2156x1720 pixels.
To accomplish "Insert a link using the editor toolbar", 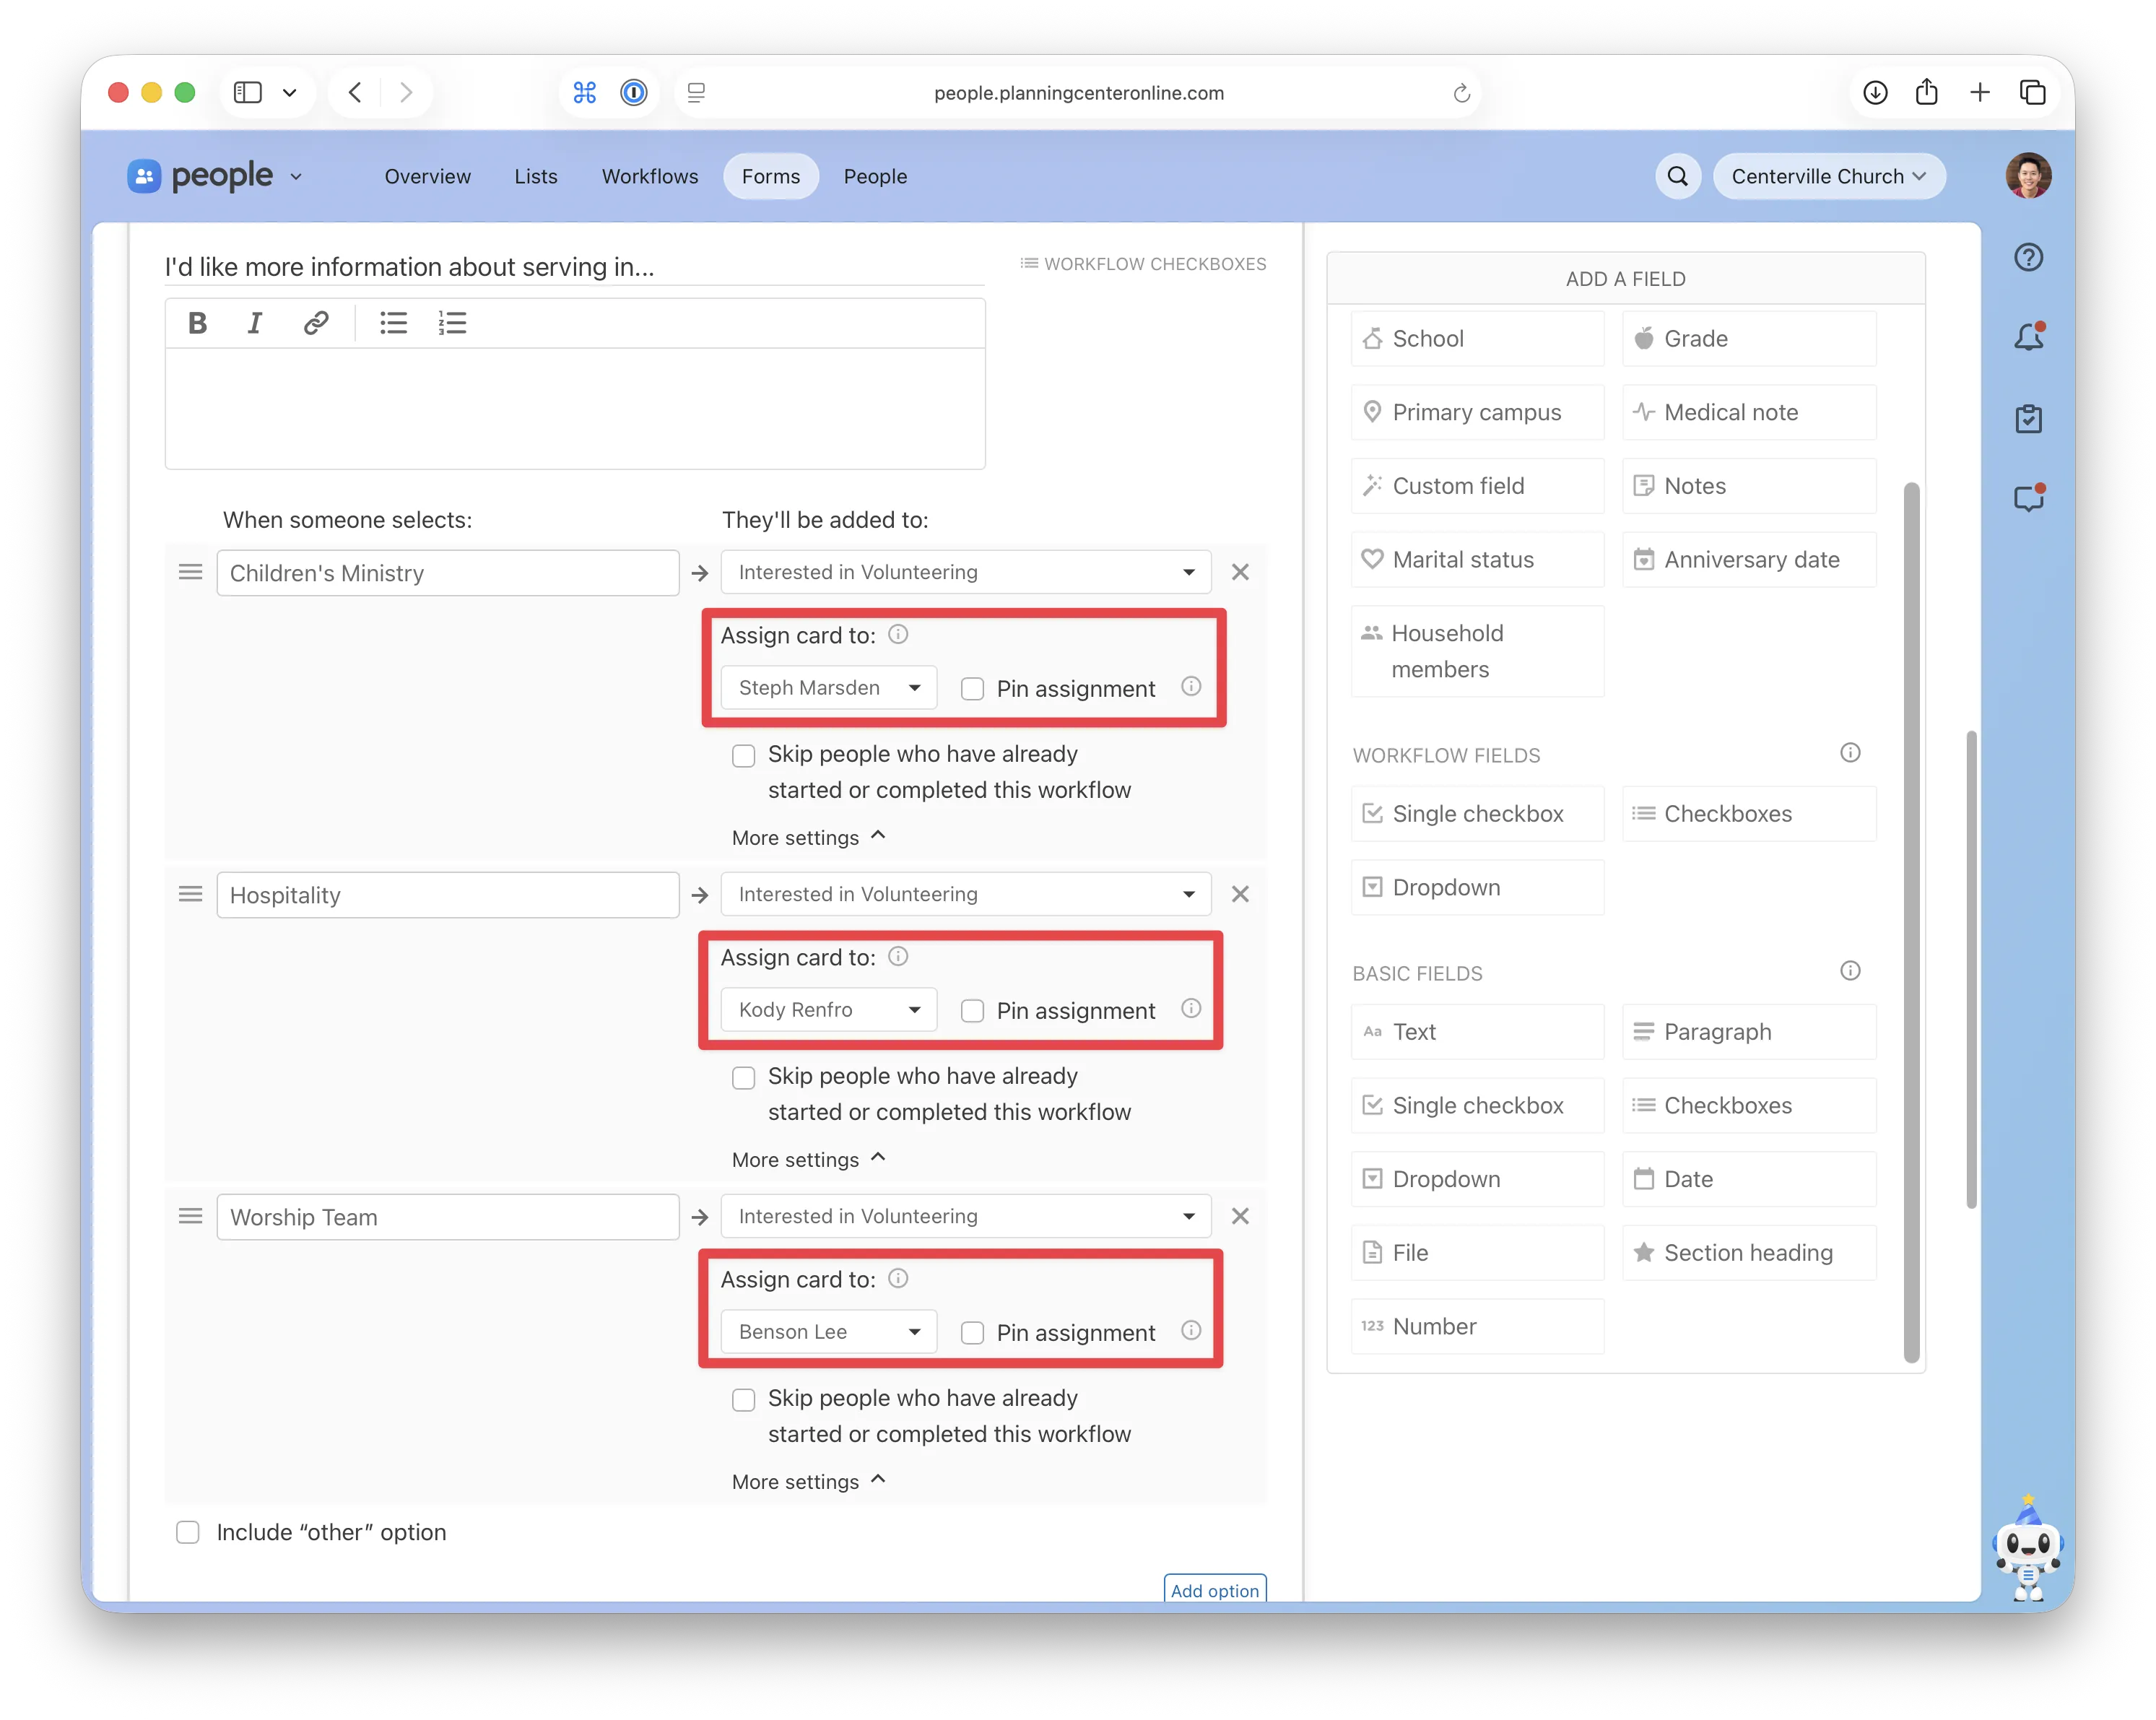I will point(316,323).
